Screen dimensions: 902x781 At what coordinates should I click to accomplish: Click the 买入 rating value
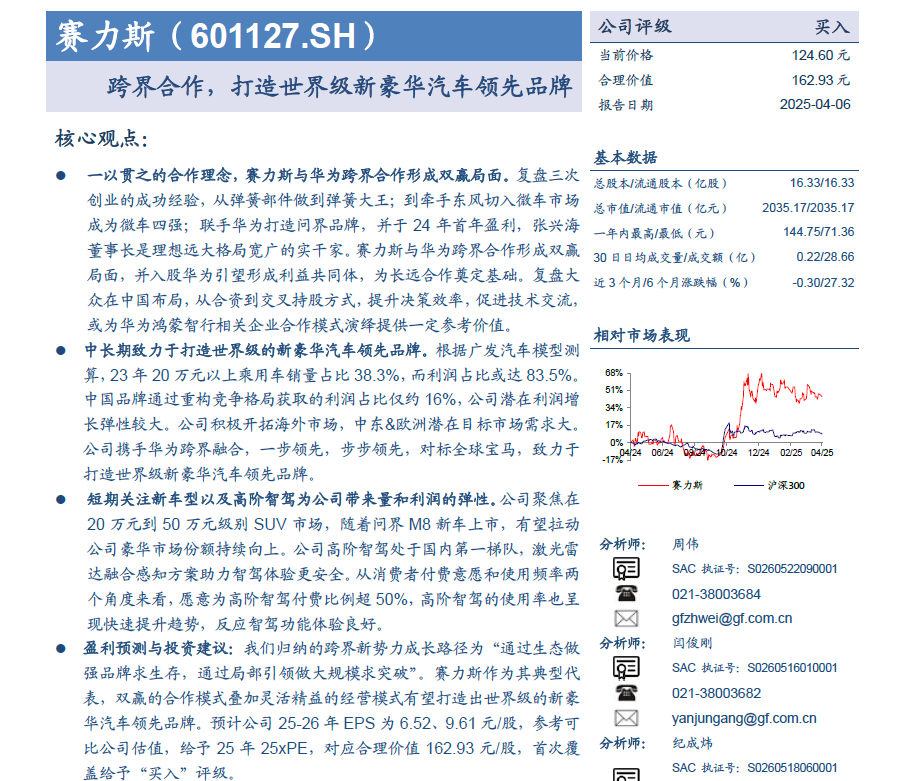click(832, 27)
